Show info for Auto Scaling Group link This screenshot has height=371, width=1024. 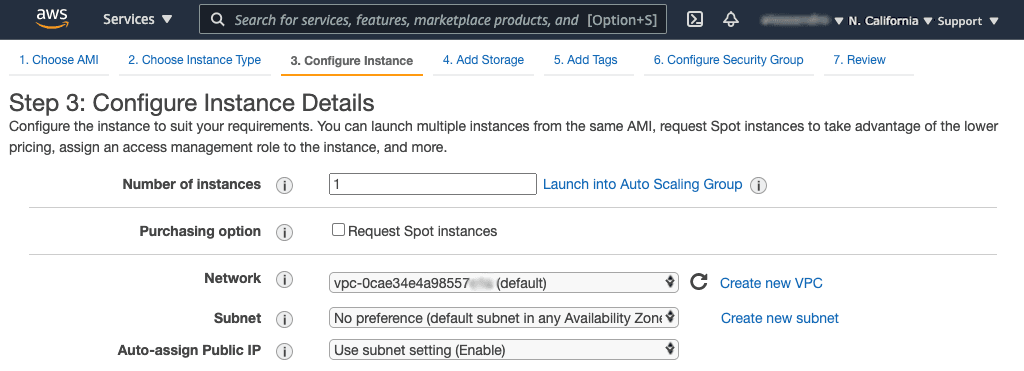[758, 186]
